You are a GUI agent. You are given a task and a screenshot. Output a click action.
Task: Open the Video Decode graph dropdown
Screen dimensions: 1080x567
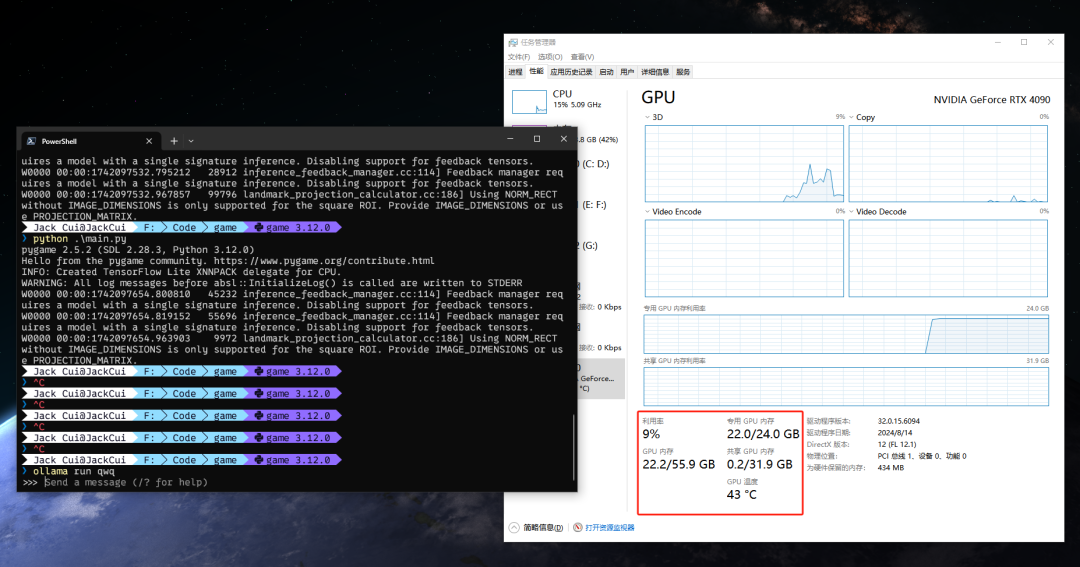851,212
